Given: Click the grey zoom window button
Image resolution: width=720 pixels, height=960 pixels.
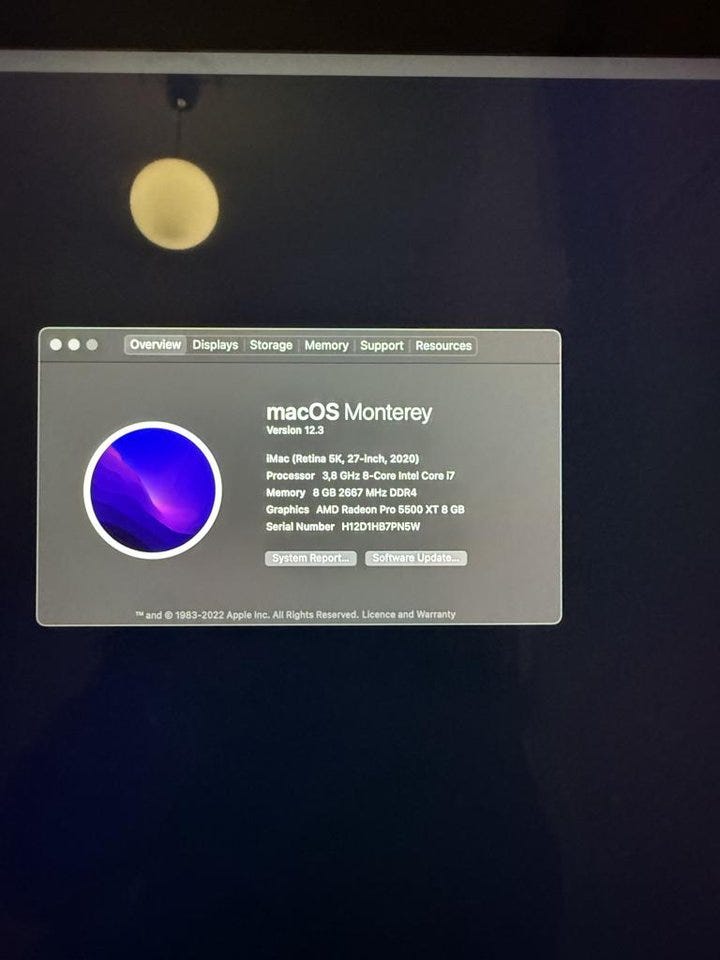Looking at the screenshot, I should pyautogui.click(x=92, y=344).
